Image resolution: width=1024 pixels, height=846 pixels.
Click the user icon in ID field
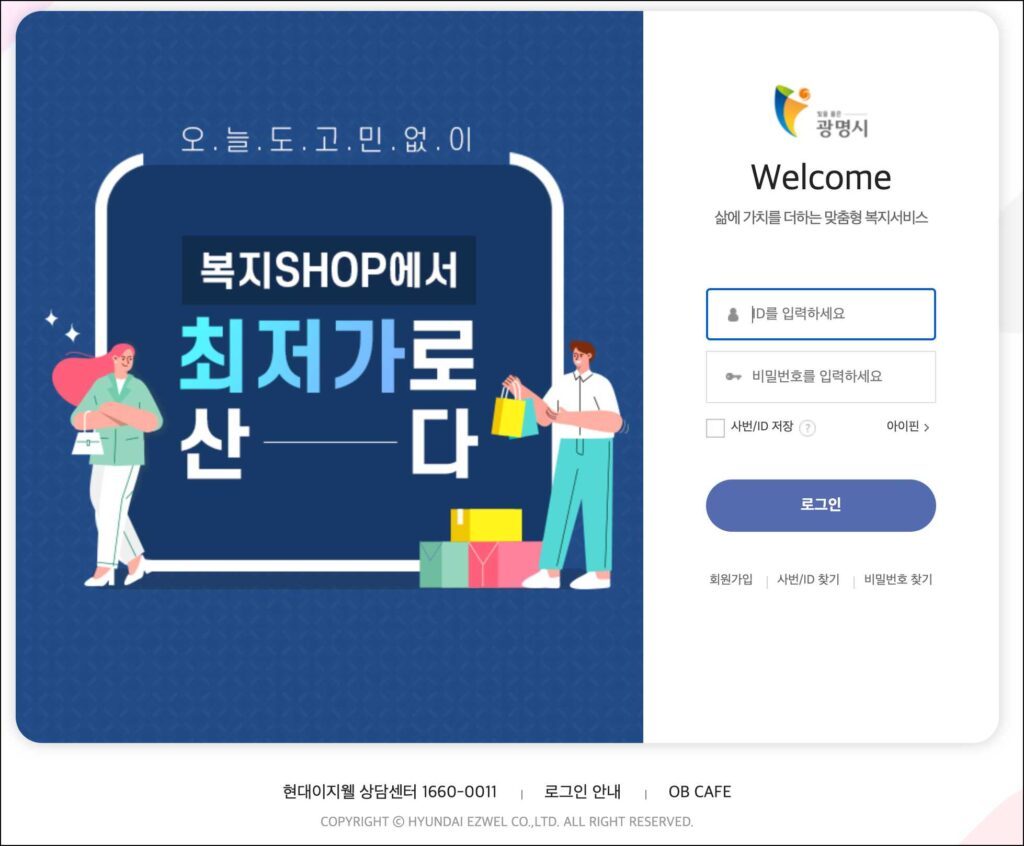733,314
